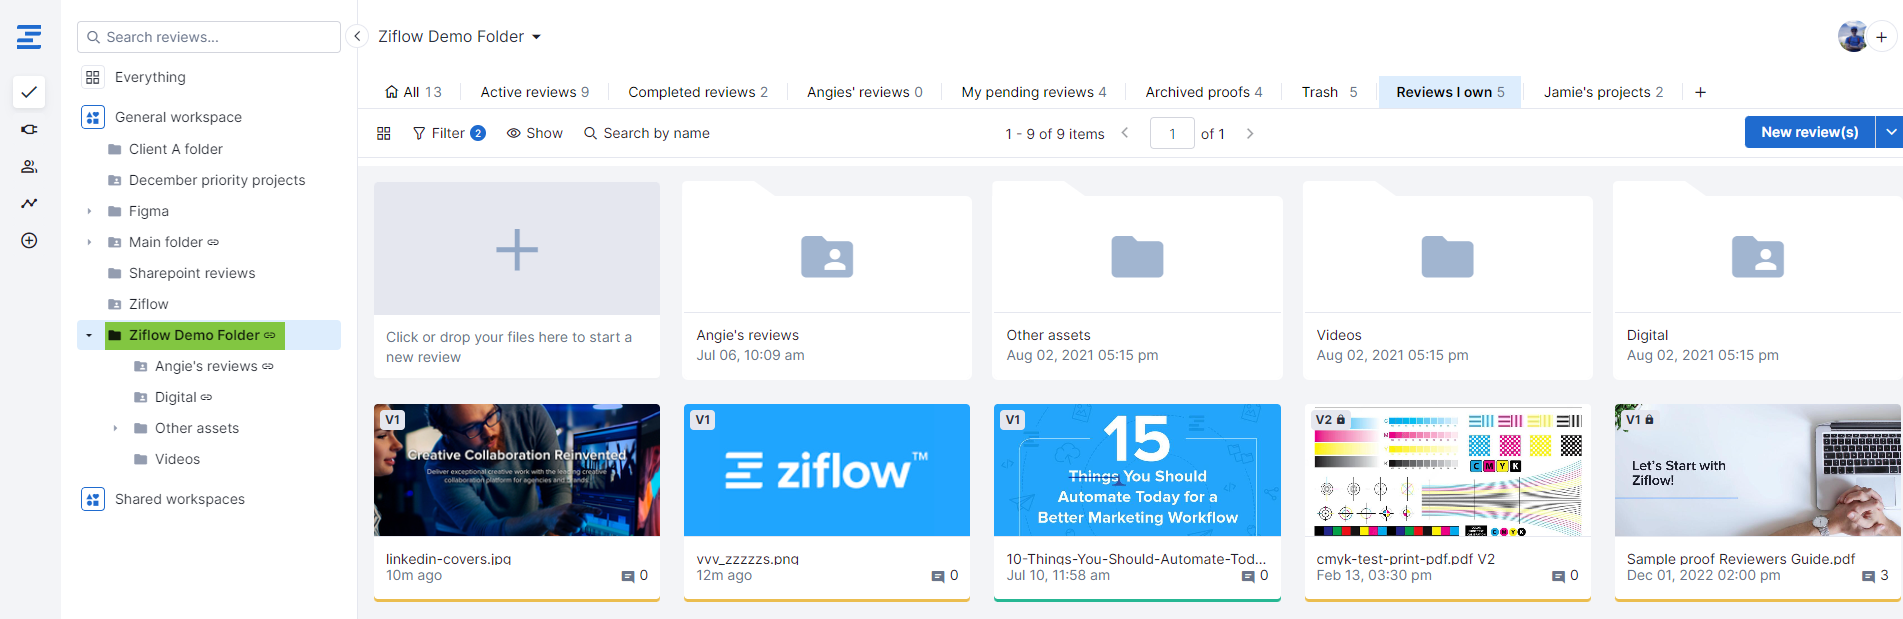Open the New review(s) dropdown arrow
Screen dimensions: 1903x619
[1889, 132]
